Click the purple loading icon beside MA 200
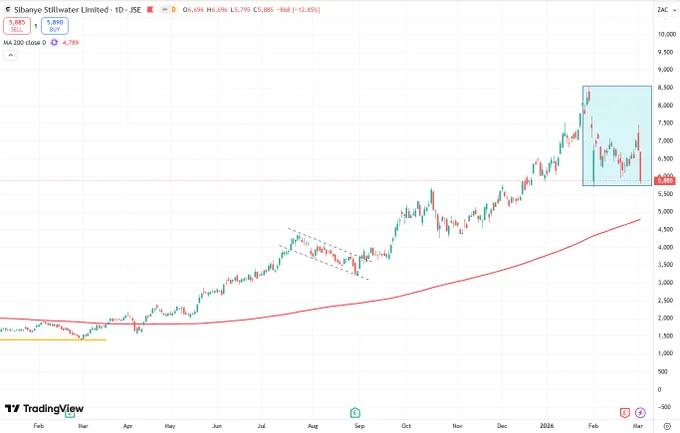This screenshot has height=433, width=680. coord(54,43)
